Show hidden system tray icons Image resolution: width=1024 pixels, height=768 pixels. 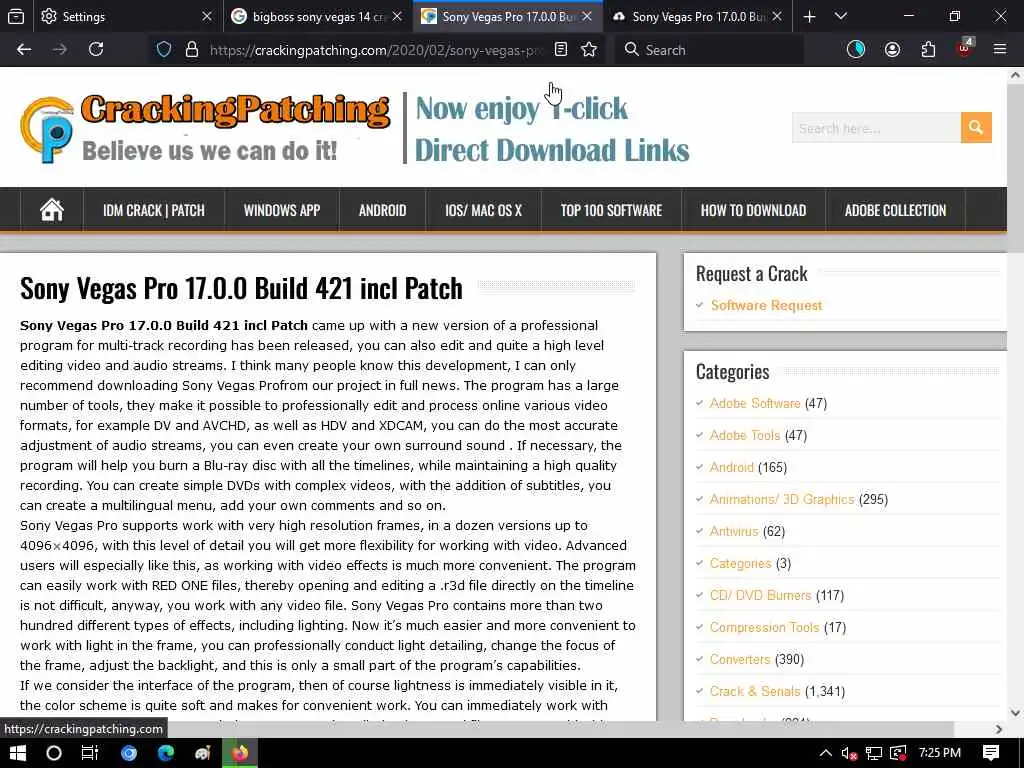[825, 753]
